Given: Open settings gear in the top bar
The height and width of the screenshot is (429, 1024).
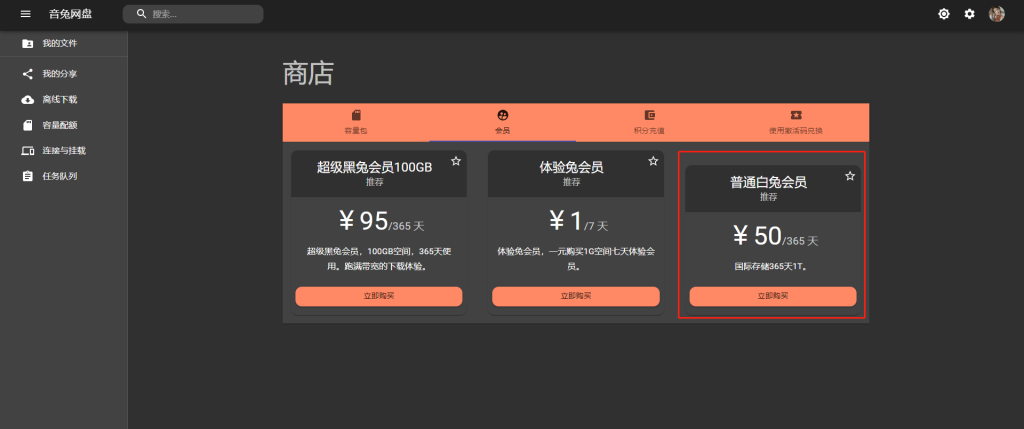Looking at the screenshot, I should click(969, 14).
